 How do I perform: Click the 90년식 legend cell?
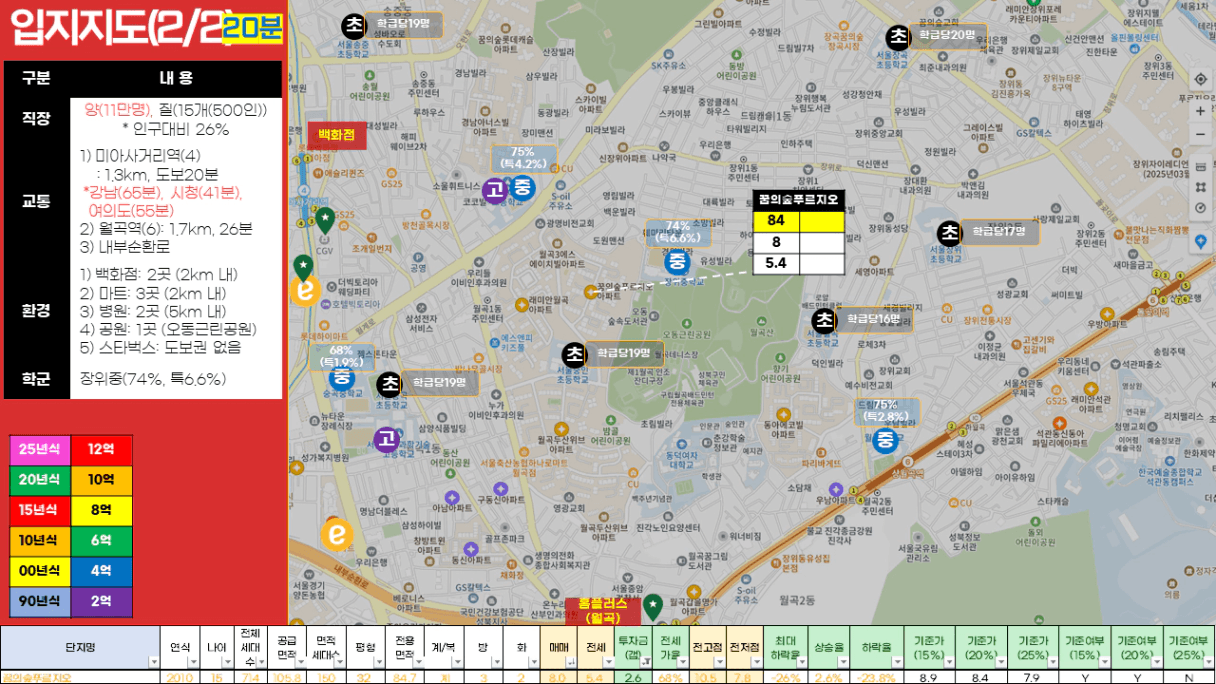[40, 602]
